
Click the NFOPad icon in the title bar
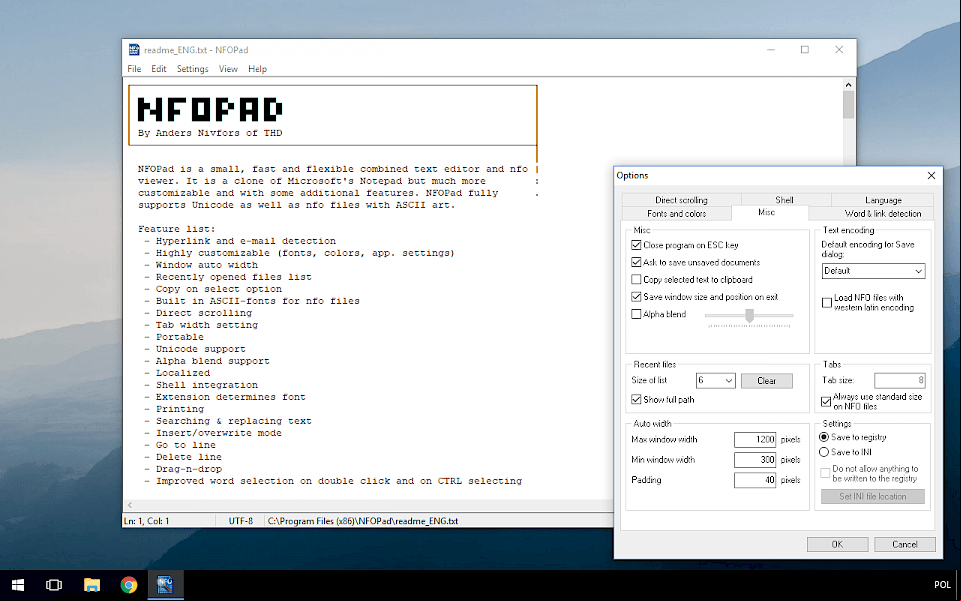pos(134,50)
